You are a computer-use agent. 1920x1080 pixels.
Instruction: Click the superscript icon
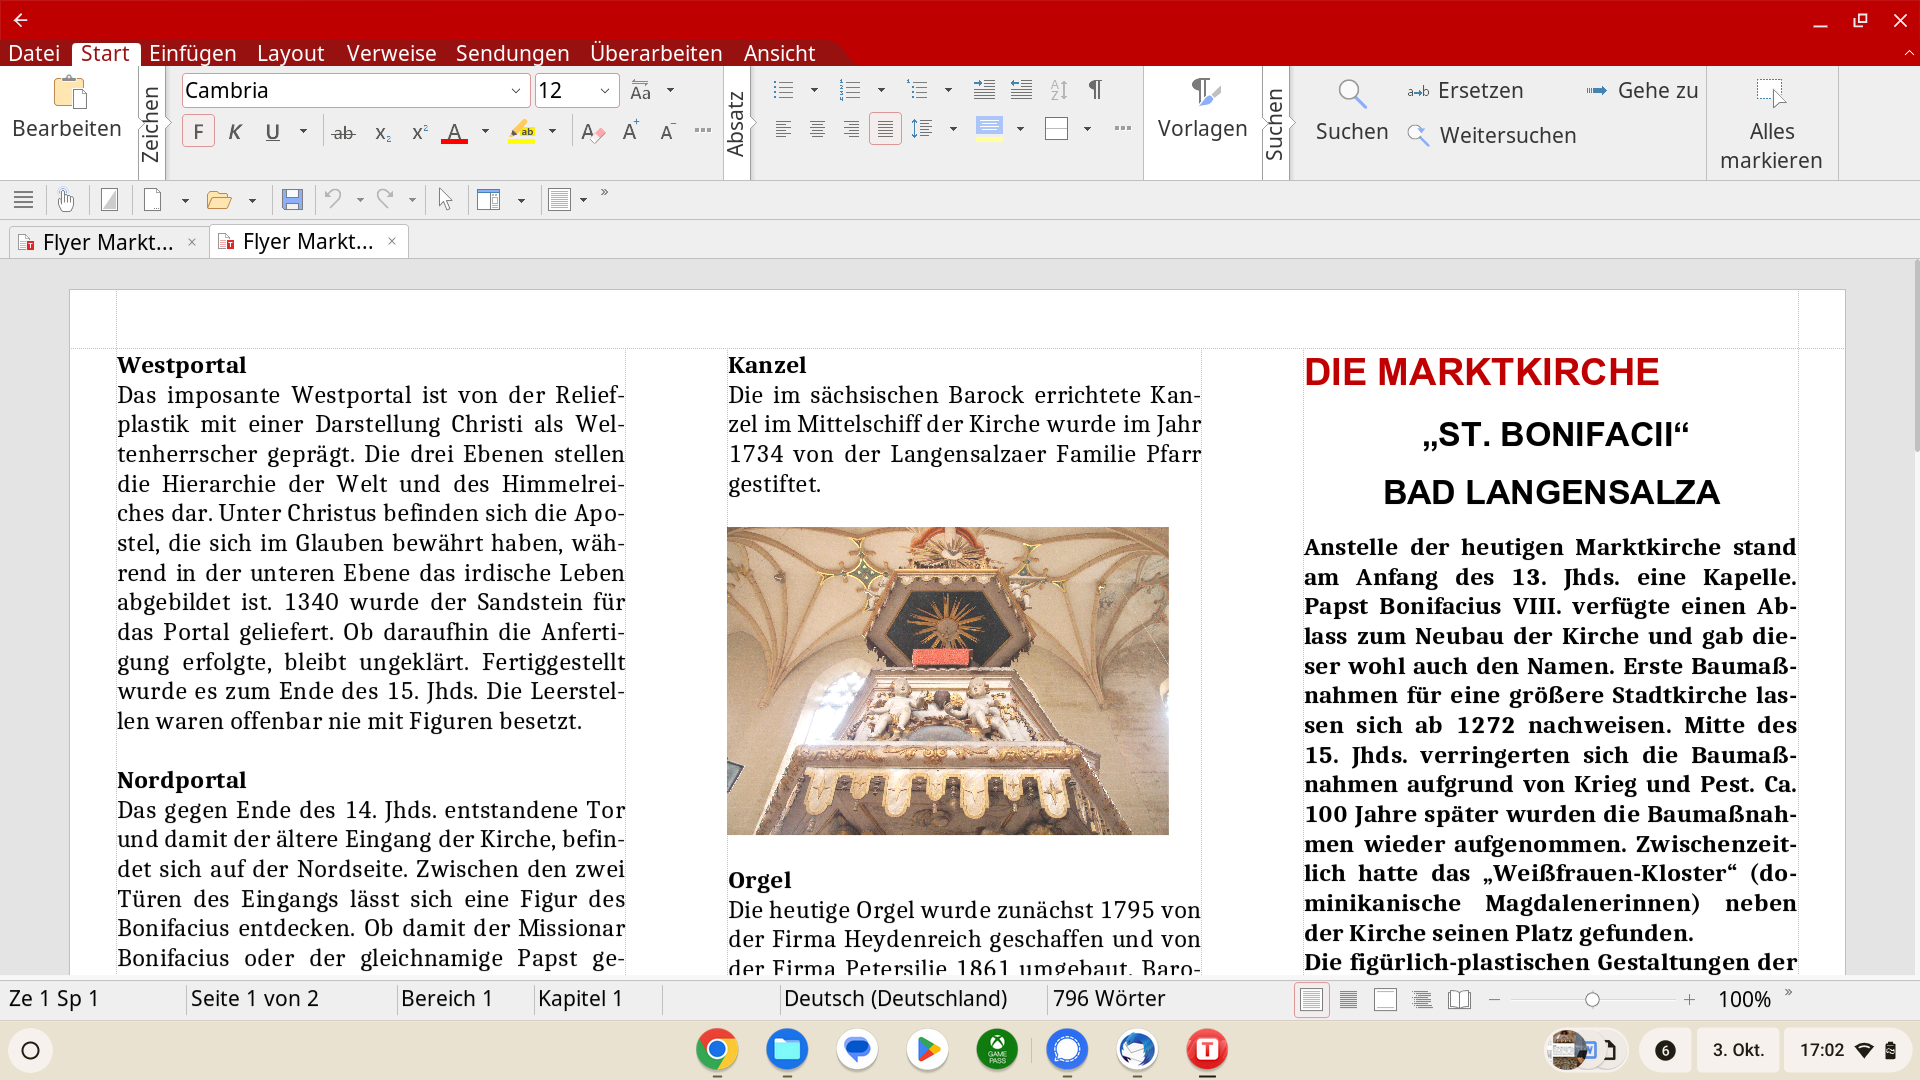[x=419, y=132]
